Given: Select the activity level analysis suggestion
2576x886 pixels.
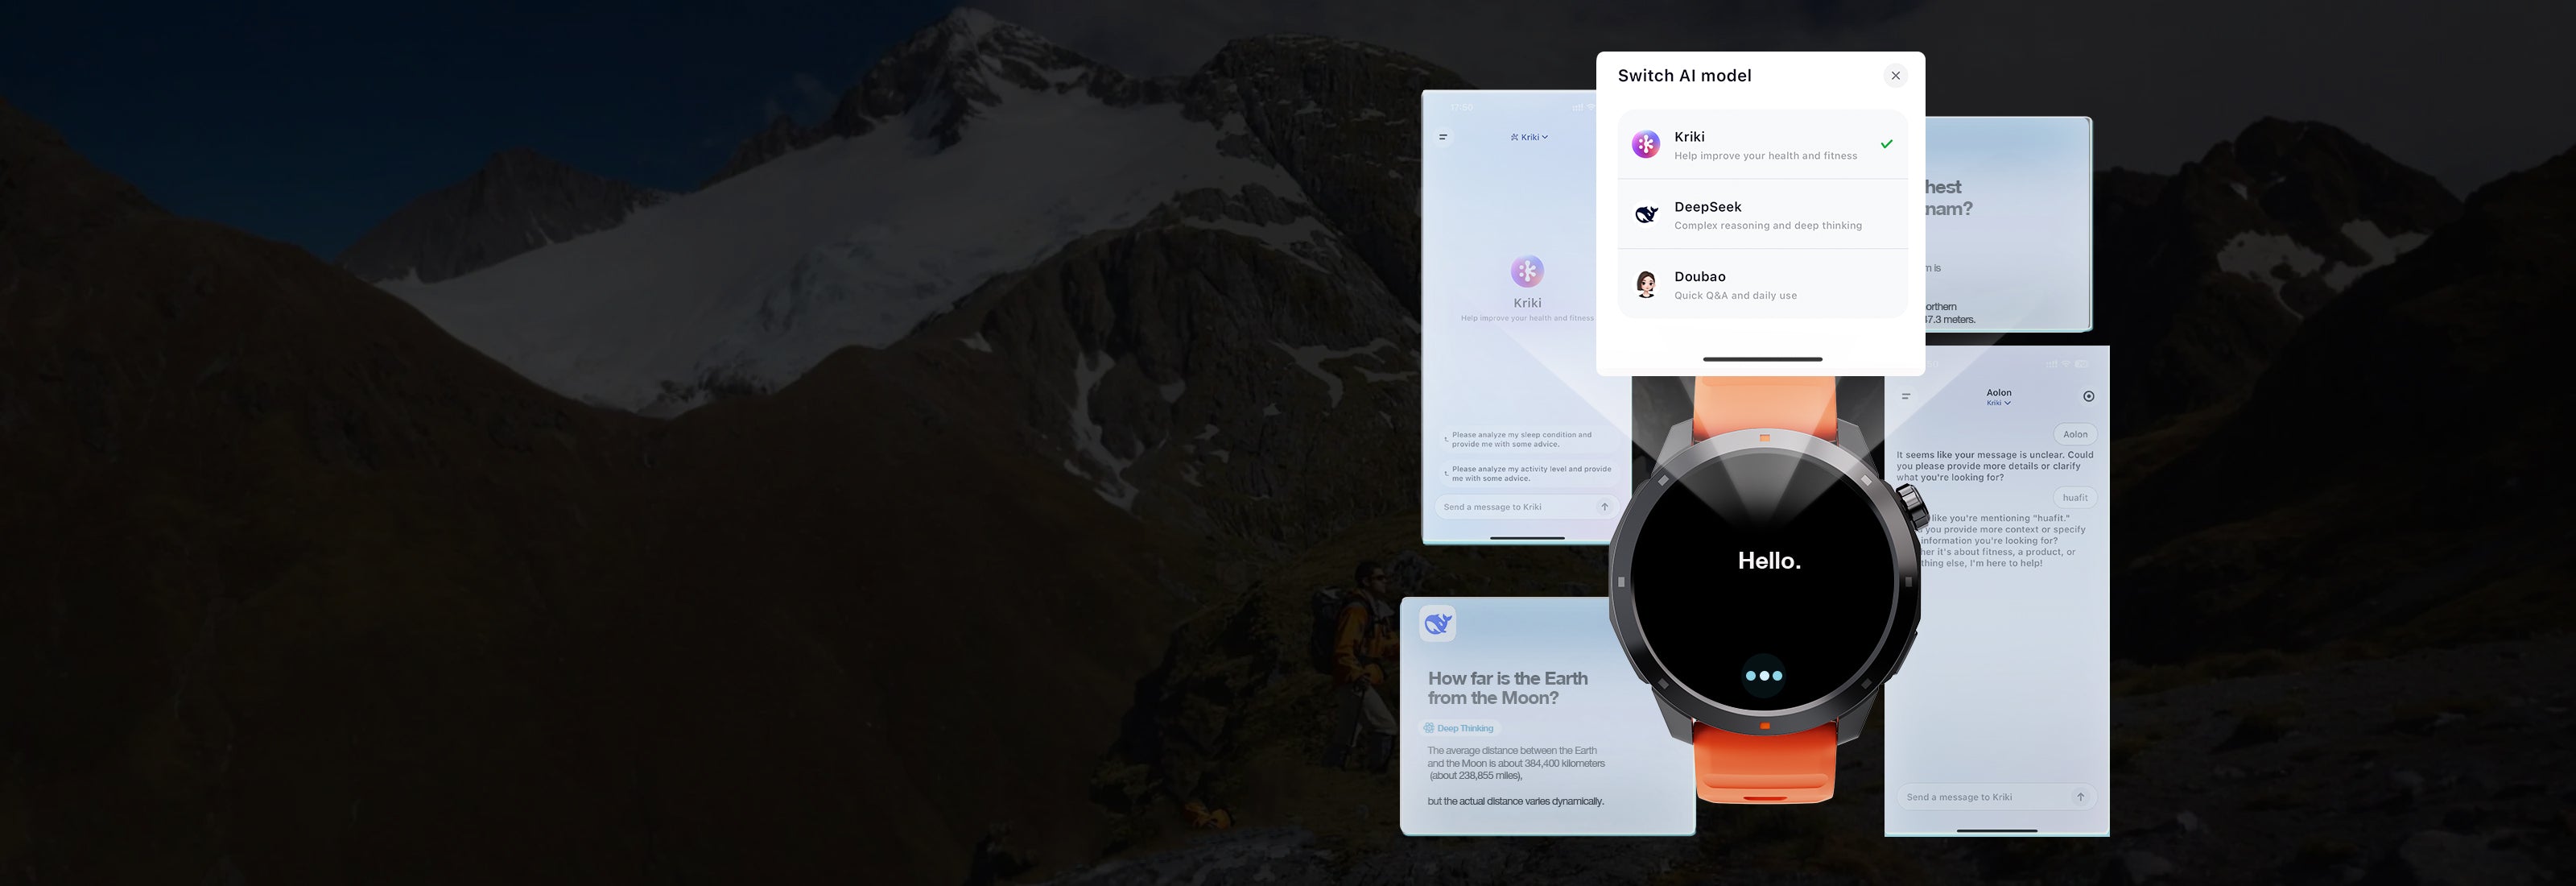Looking at the screenshot, I should click(1527, 474).
